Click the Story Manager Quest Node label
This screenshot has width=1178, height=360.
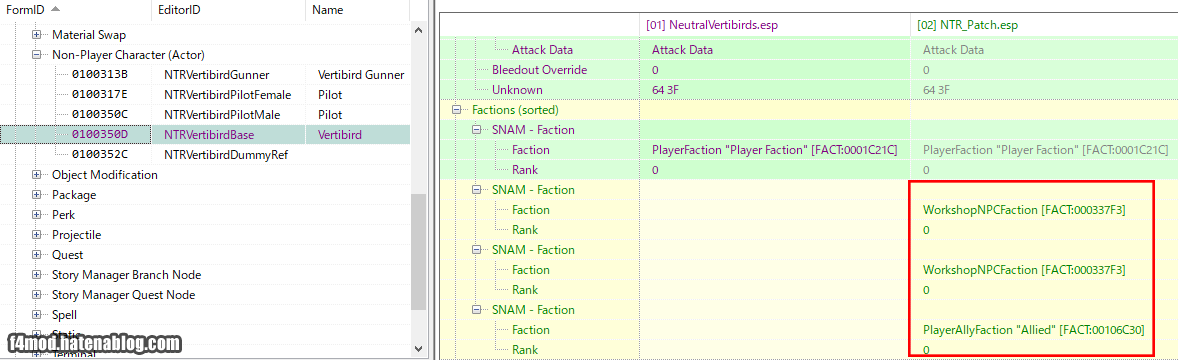coord(123,295)
